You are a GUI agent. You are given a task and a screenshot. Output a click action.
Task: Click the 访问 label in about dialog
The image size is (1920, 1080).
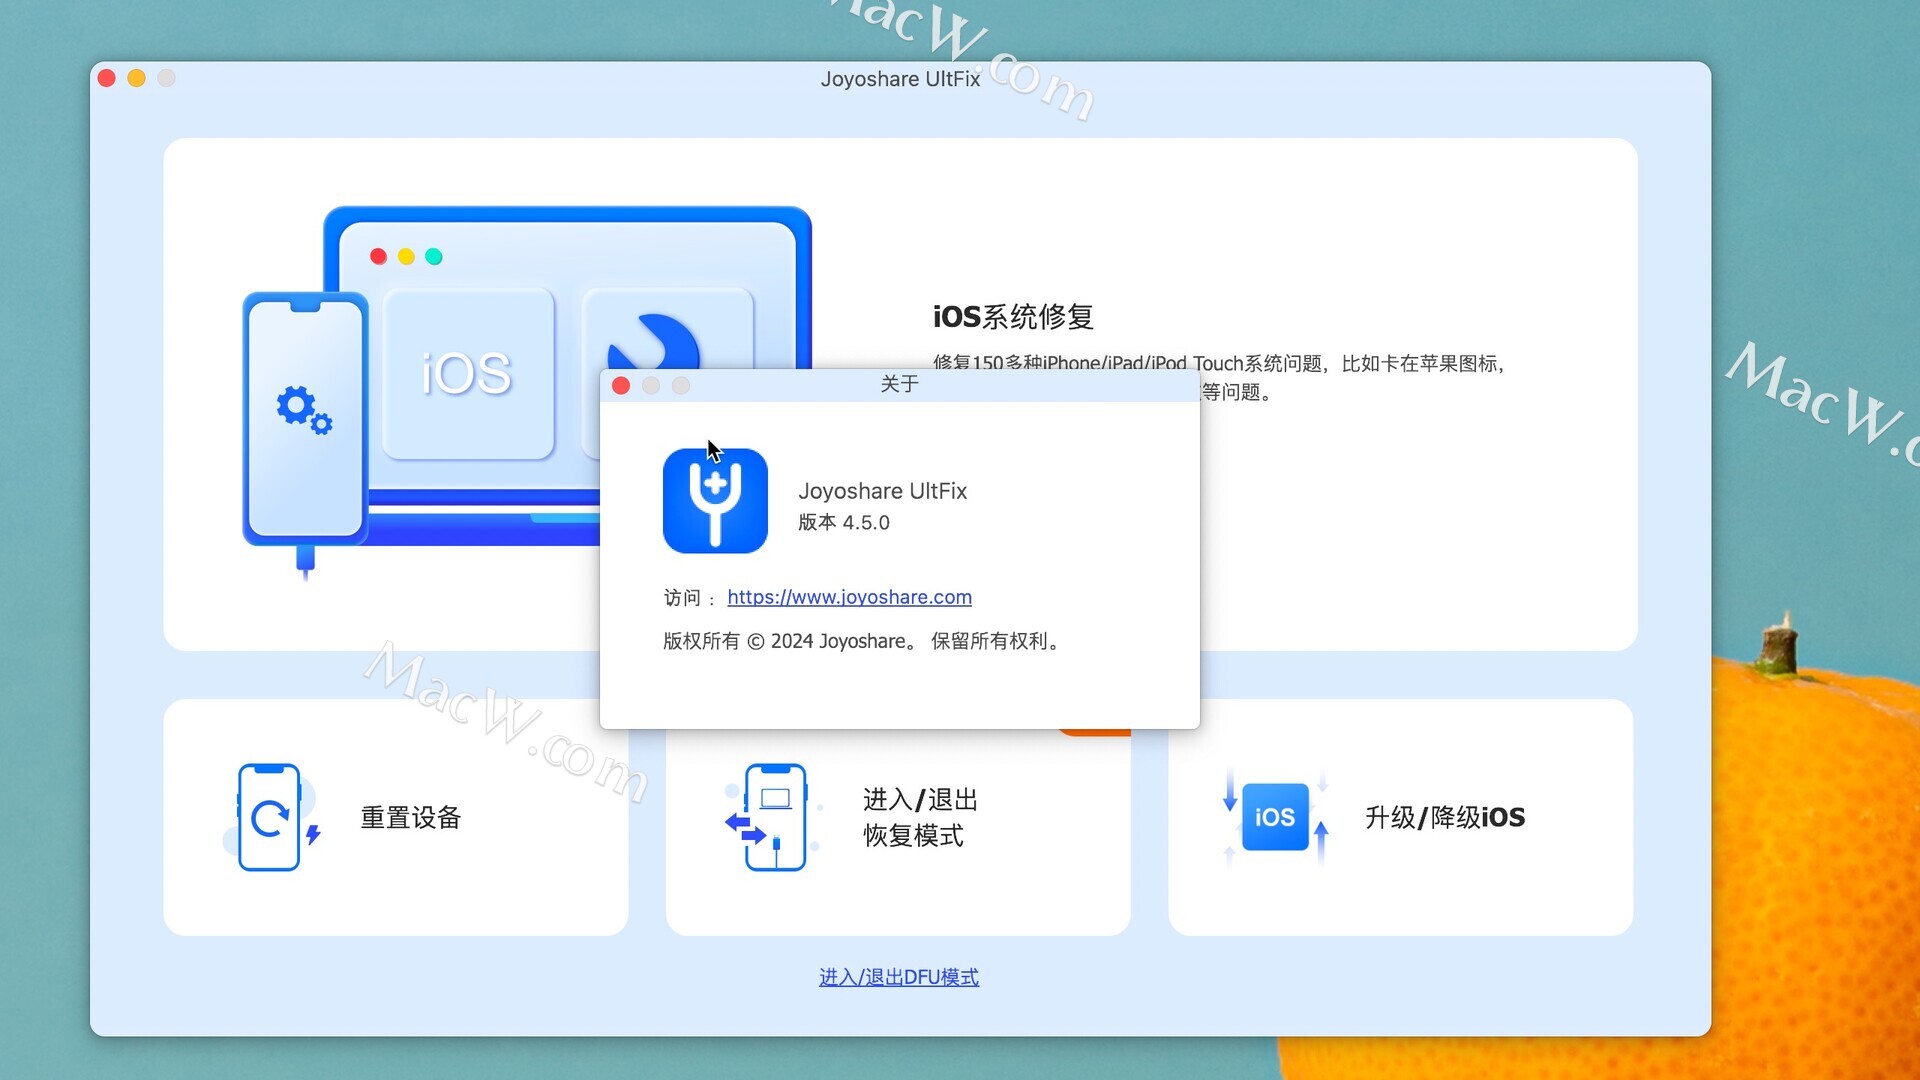coord(682,598)
